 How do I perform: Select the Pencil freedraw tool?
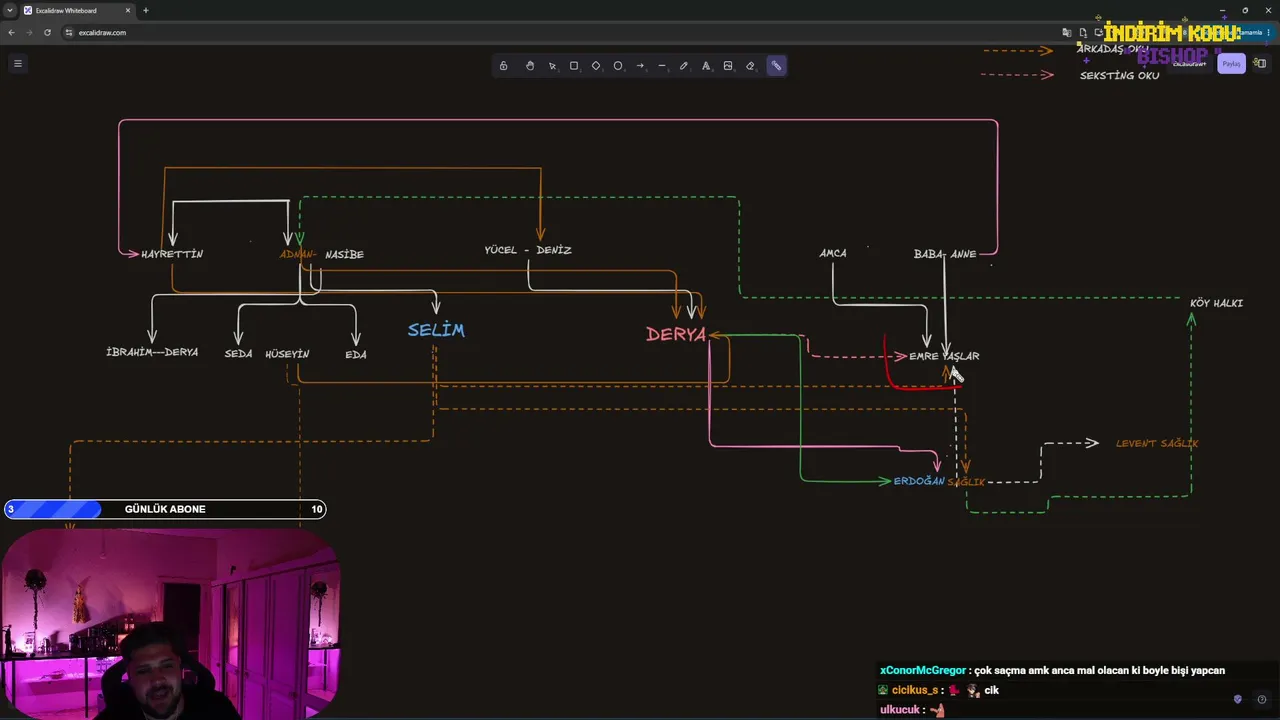point(684,66)
